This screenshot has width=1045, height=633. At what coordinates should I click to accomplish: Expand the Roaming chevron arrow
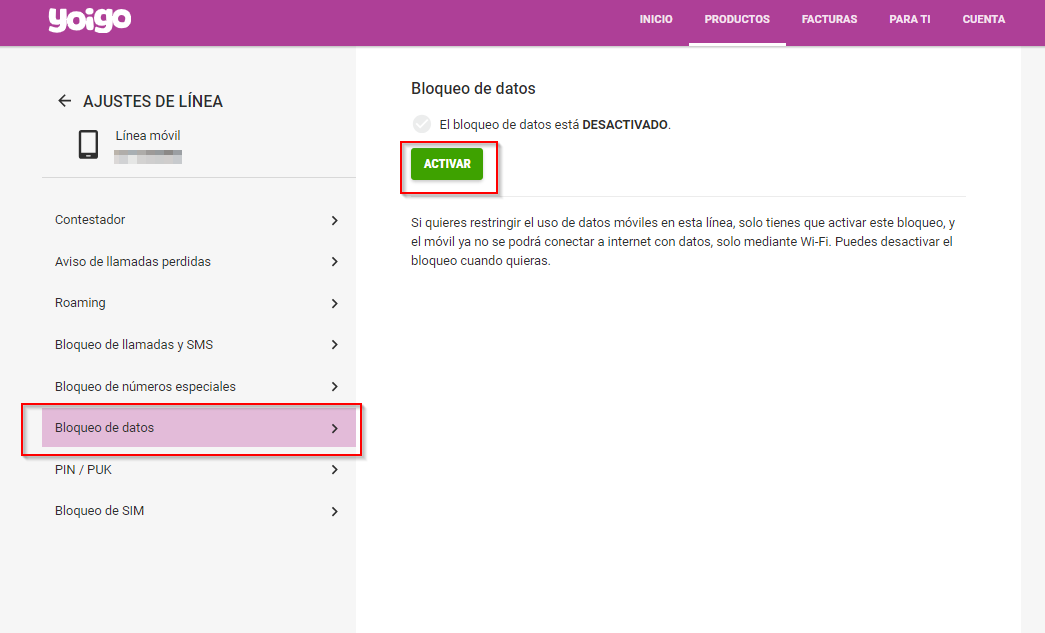click(x=334, y=303)
